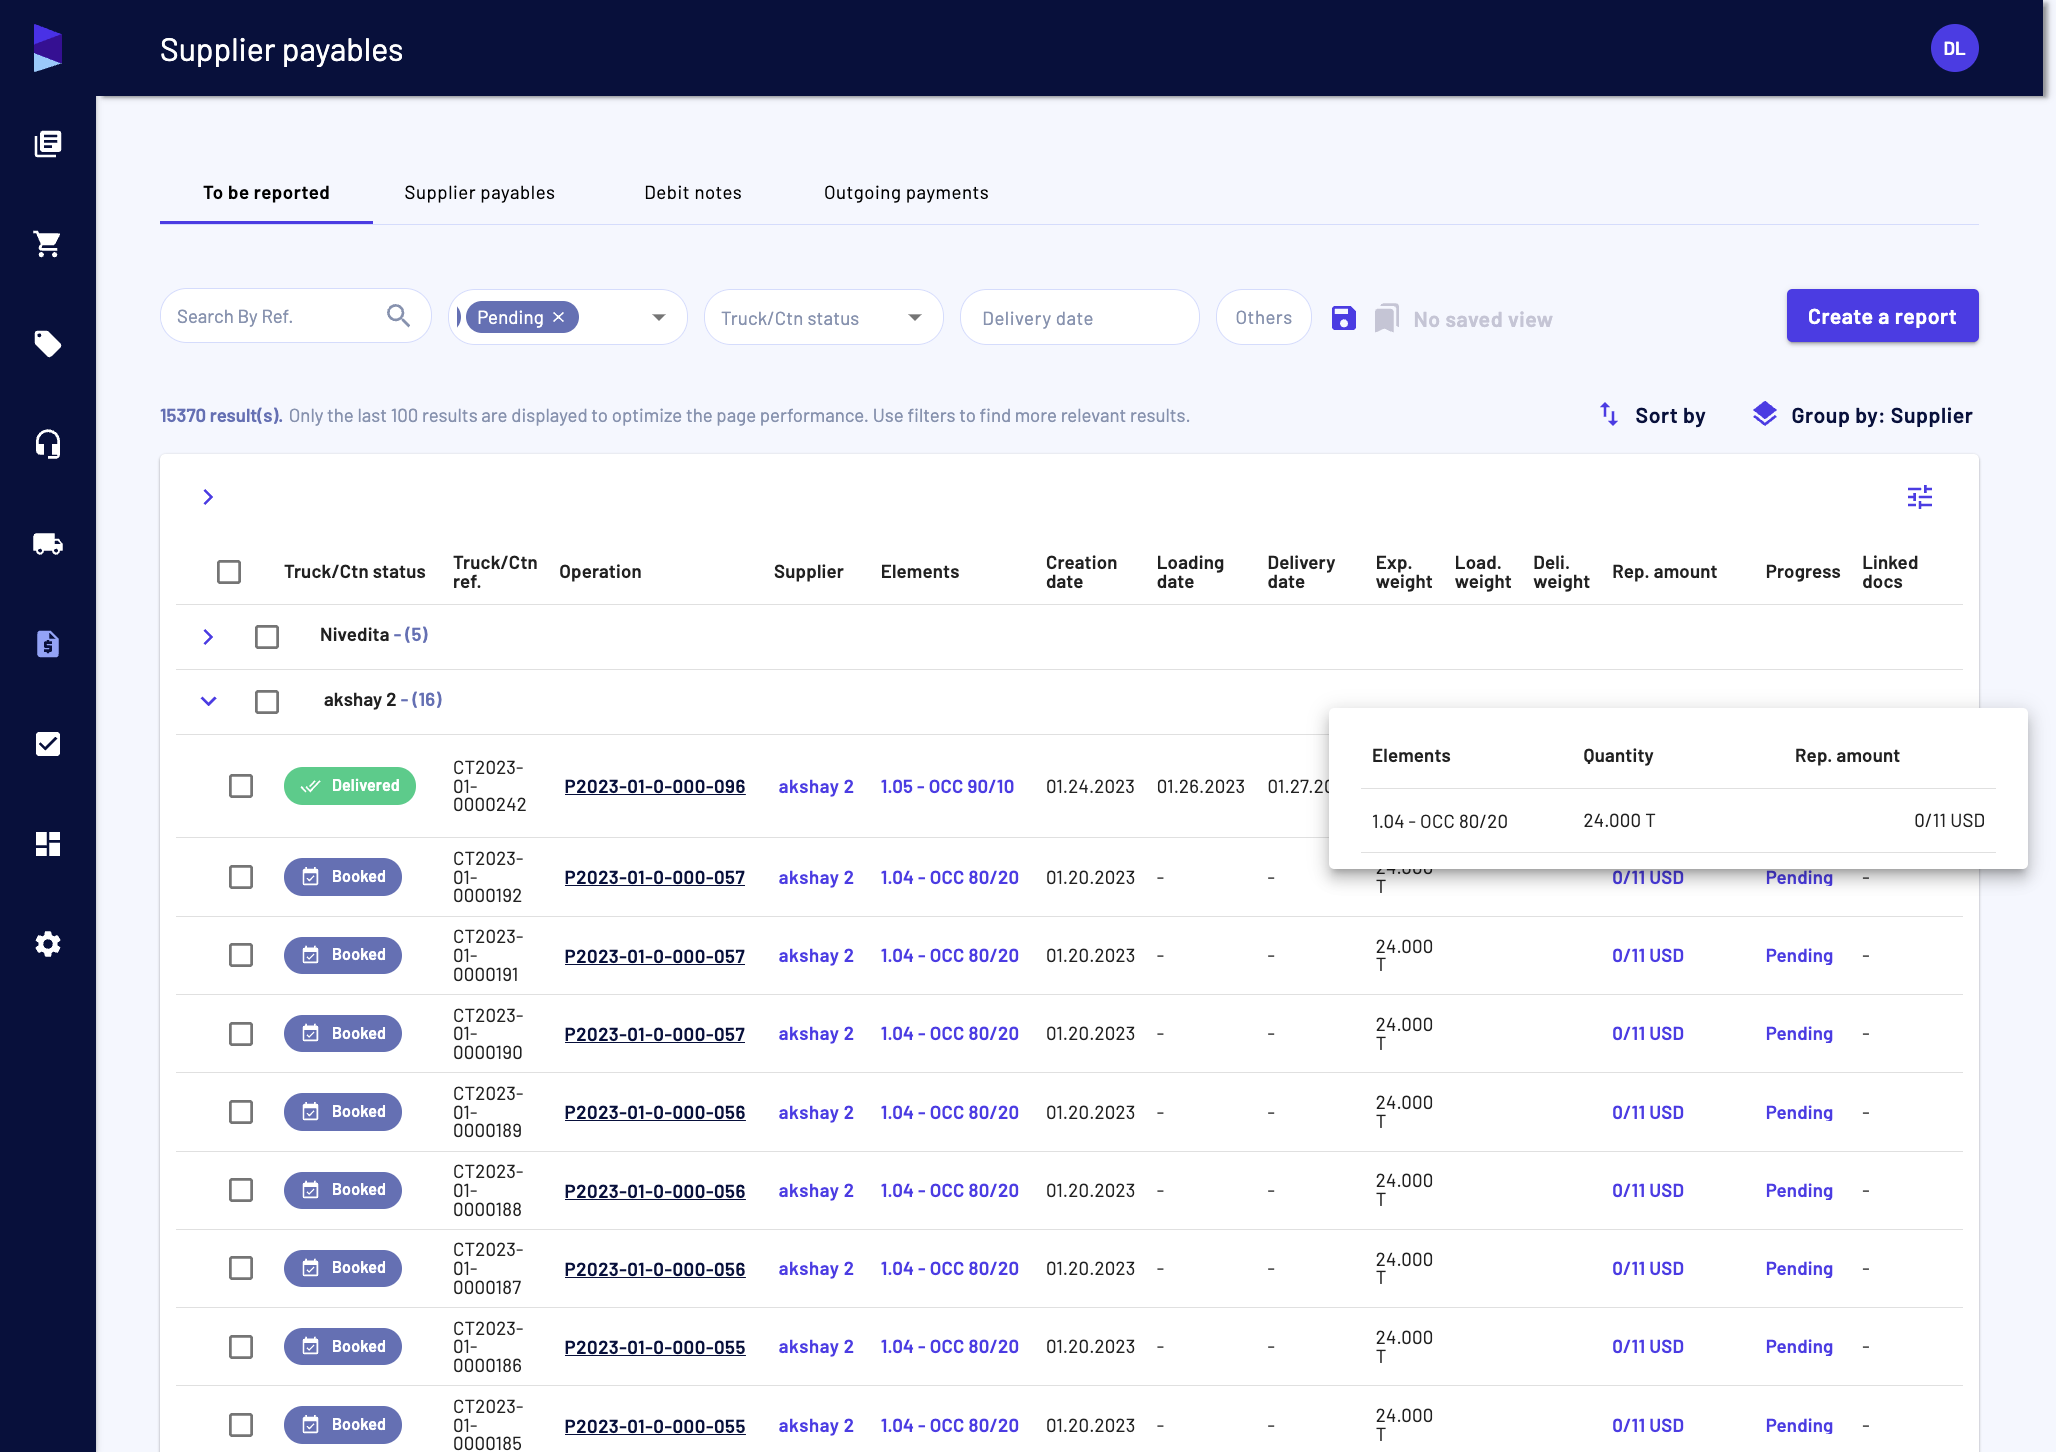Image resolution: width=2056 pixels, height=1452 pixels.
Task: Click the 1.05 - OCC 90/10 element link
Action: (x=947, y=787)
